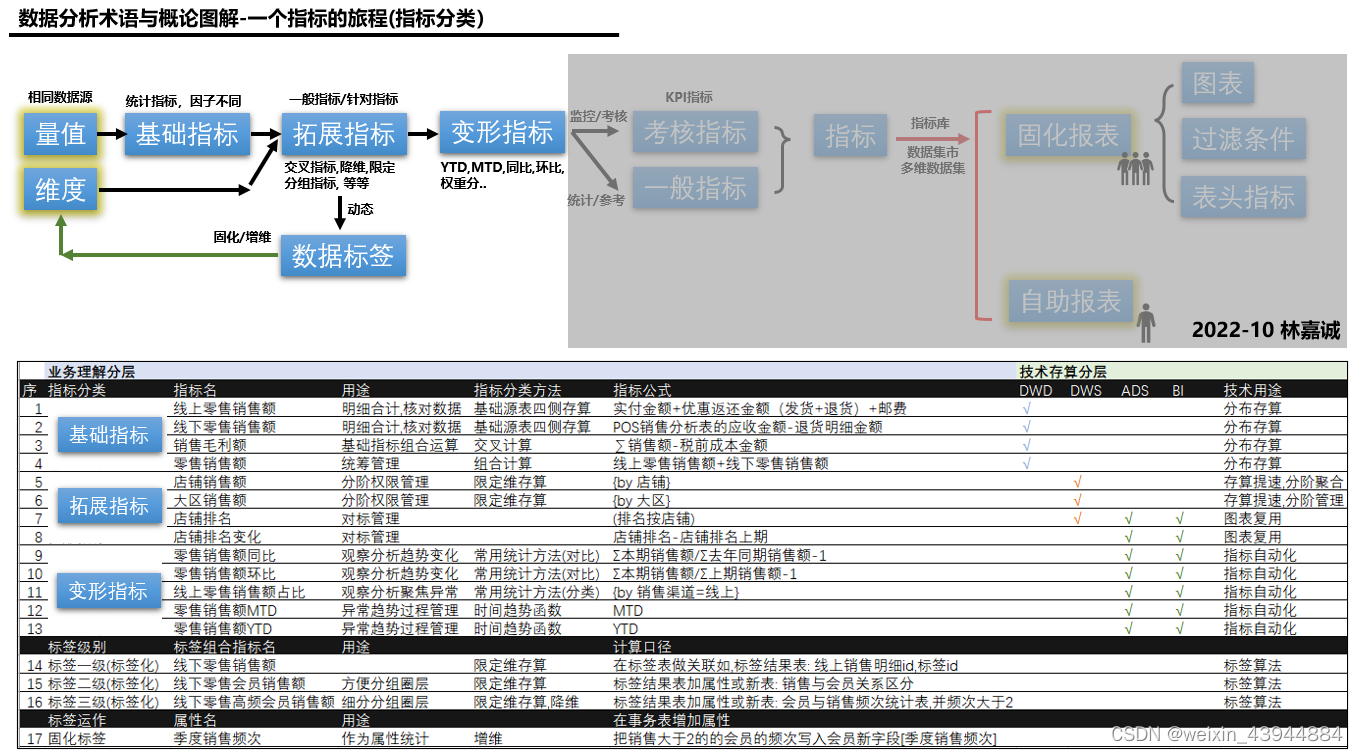The image size is (1358, 753).
Task: Select the greyed 固化报表 box
Action: (x=1067, y=136)
